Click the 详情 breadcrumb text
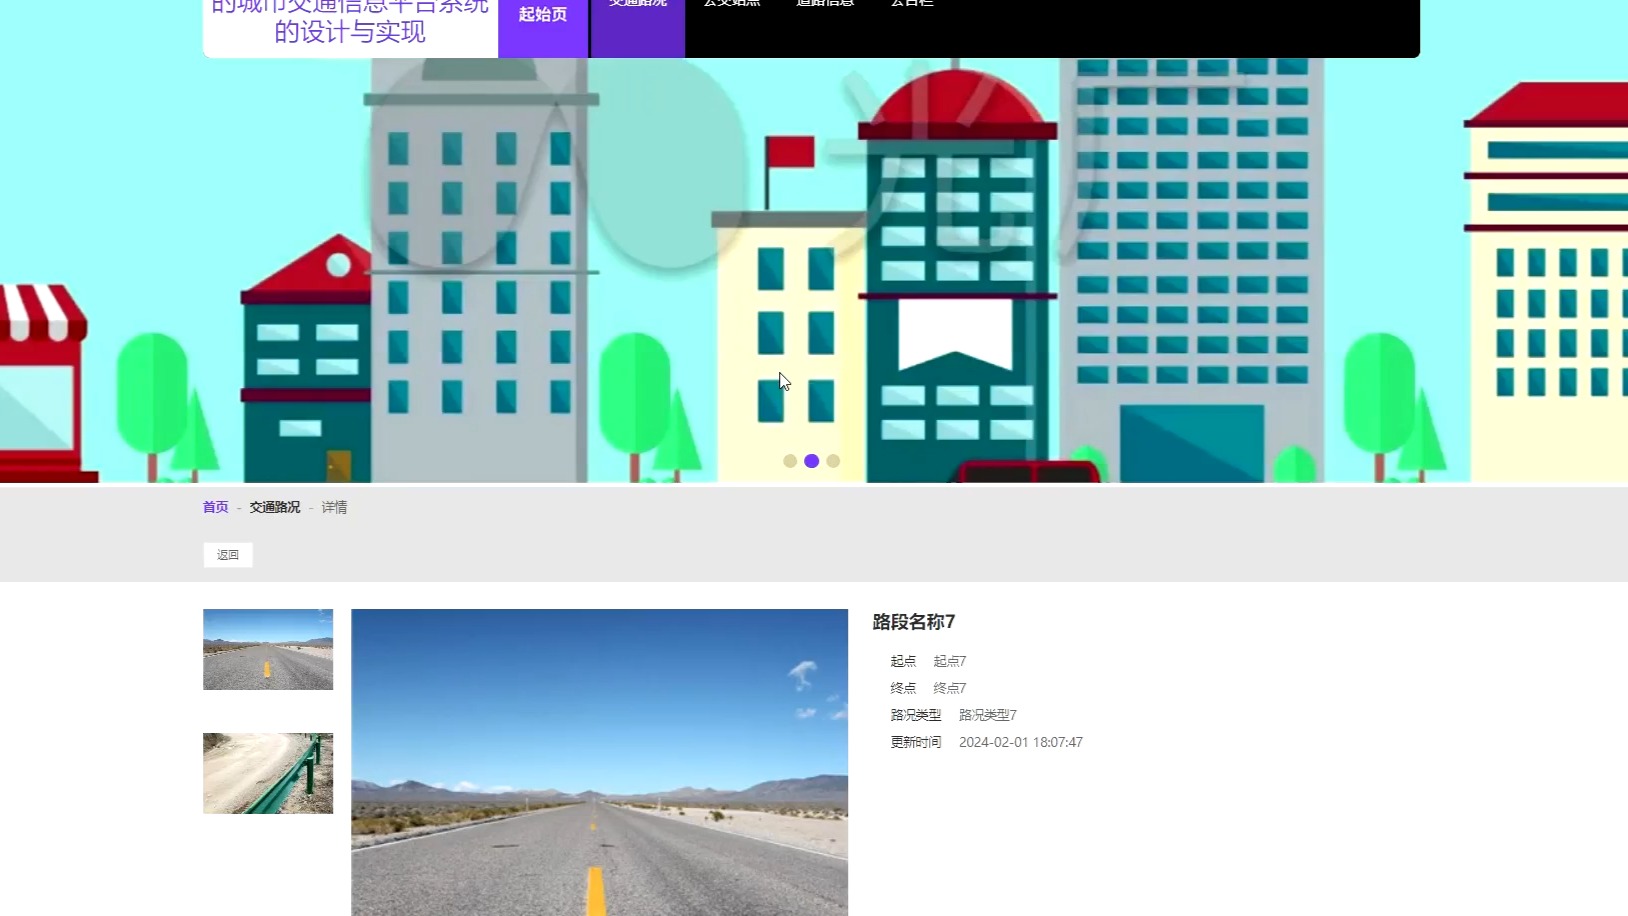The image size is (1628, 916). pyautogui.click(x=334, y=507)
